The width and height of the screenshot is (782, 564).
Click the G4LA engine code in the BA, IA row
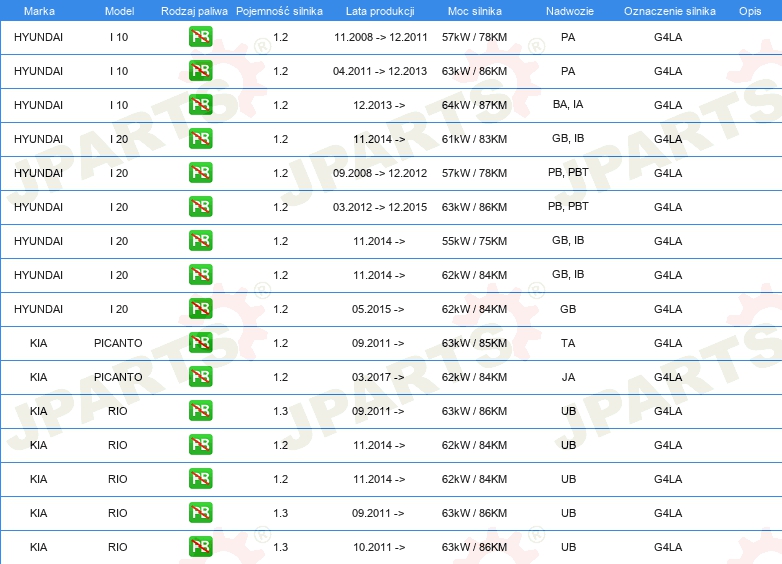coord(668,105)
